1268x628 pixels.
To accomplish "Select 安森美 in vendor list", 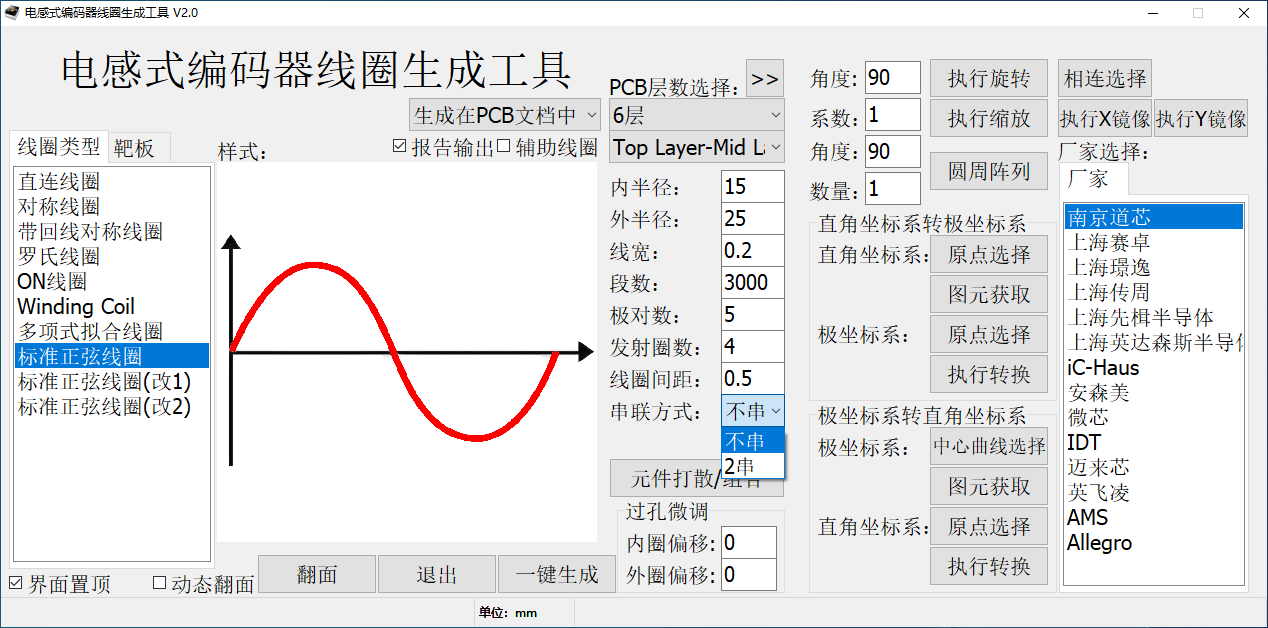I will click(x=1154, y=392).
